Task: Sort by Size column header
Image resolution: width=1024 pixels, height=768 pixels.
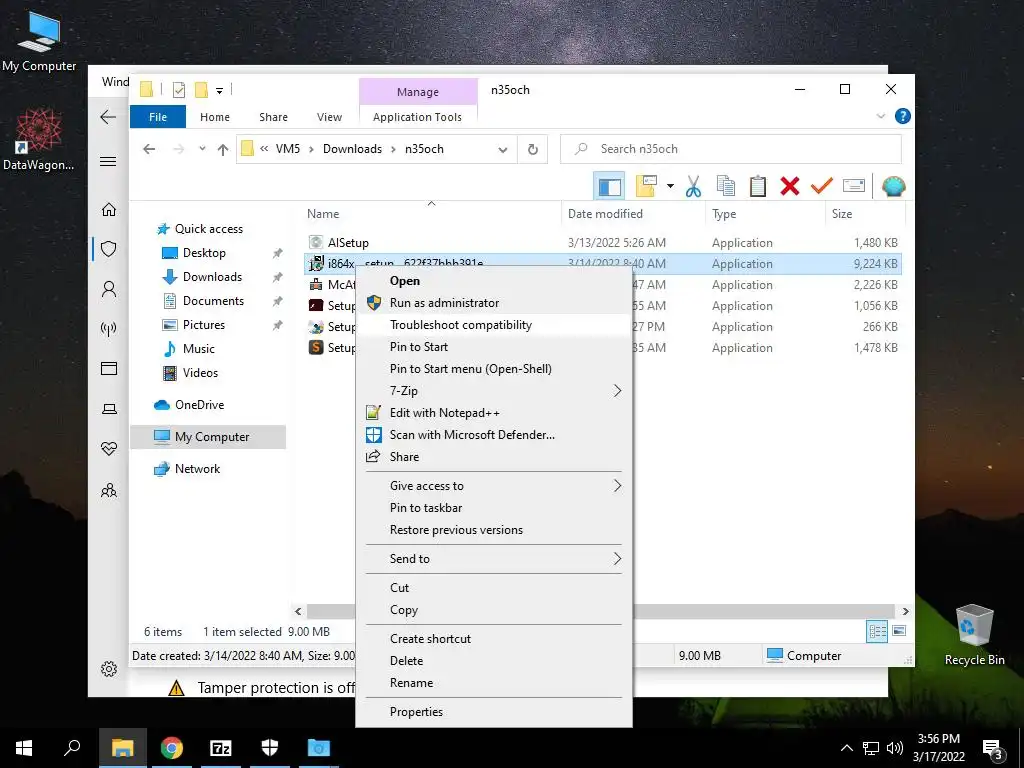Action: point(842,214)
